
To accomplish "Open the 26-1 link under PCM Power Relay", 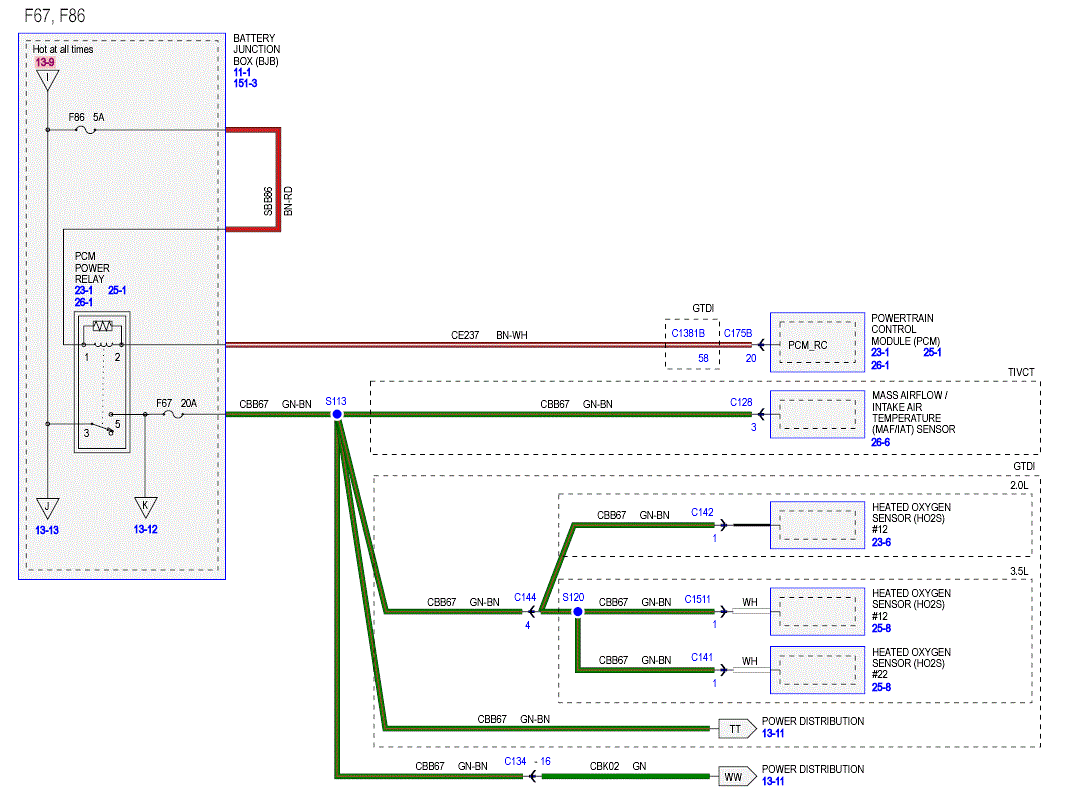I will coord(83,302).
